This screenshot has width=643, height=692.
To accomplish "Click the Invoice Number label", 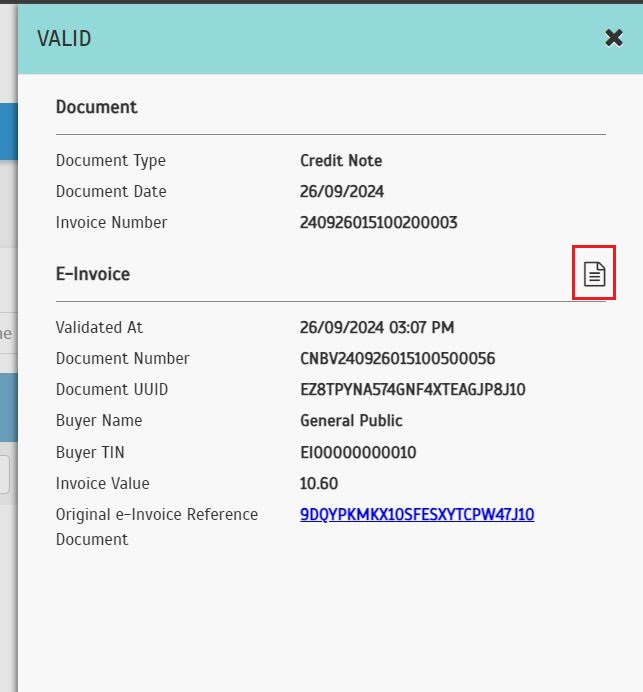I will (112, 223).
